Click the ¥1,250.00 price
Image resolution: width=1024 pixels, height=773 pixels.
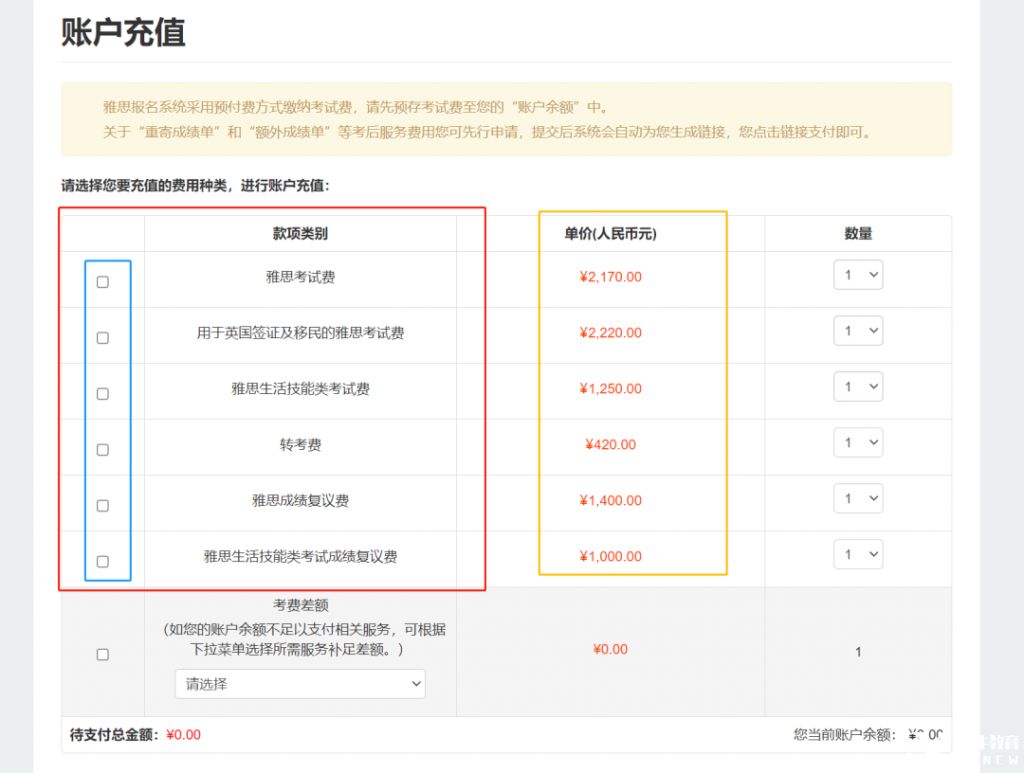click(x=611, y=389)
